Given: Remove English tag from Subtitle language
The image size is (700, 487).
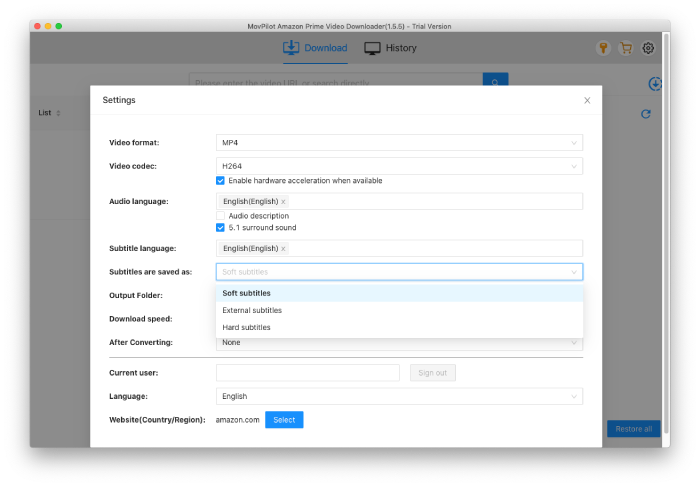Looking at the screenshot, I should (283, 249).
